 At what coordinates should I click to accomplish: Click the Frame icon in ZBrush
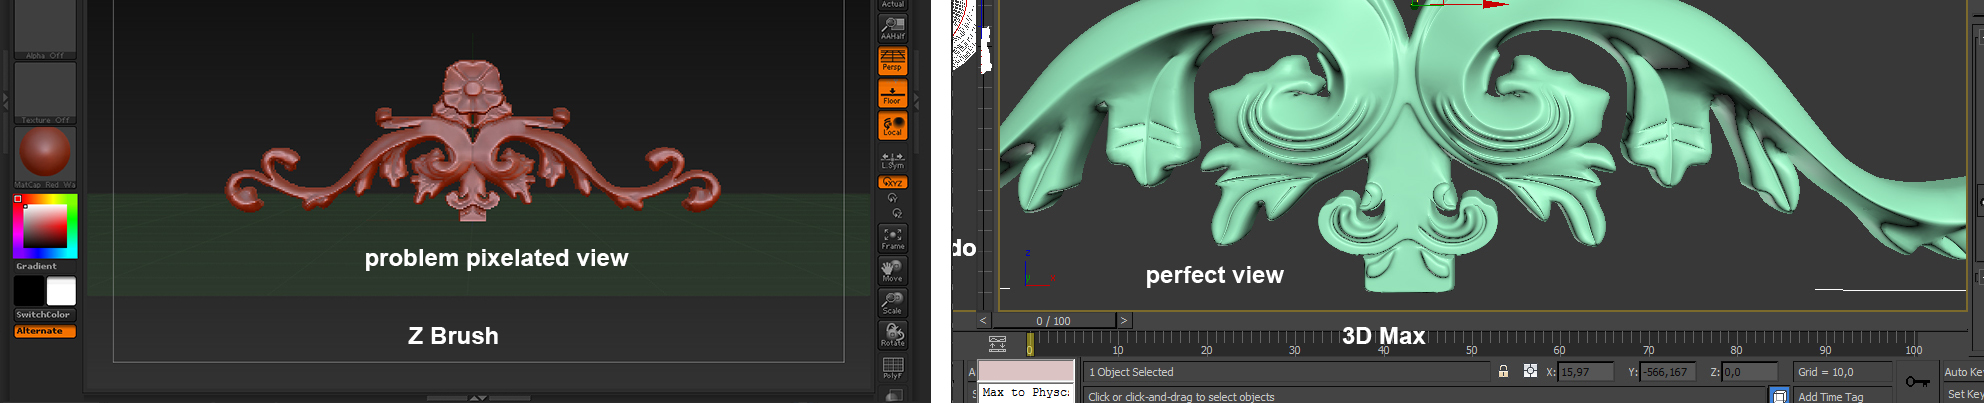[x=892, y=238]
